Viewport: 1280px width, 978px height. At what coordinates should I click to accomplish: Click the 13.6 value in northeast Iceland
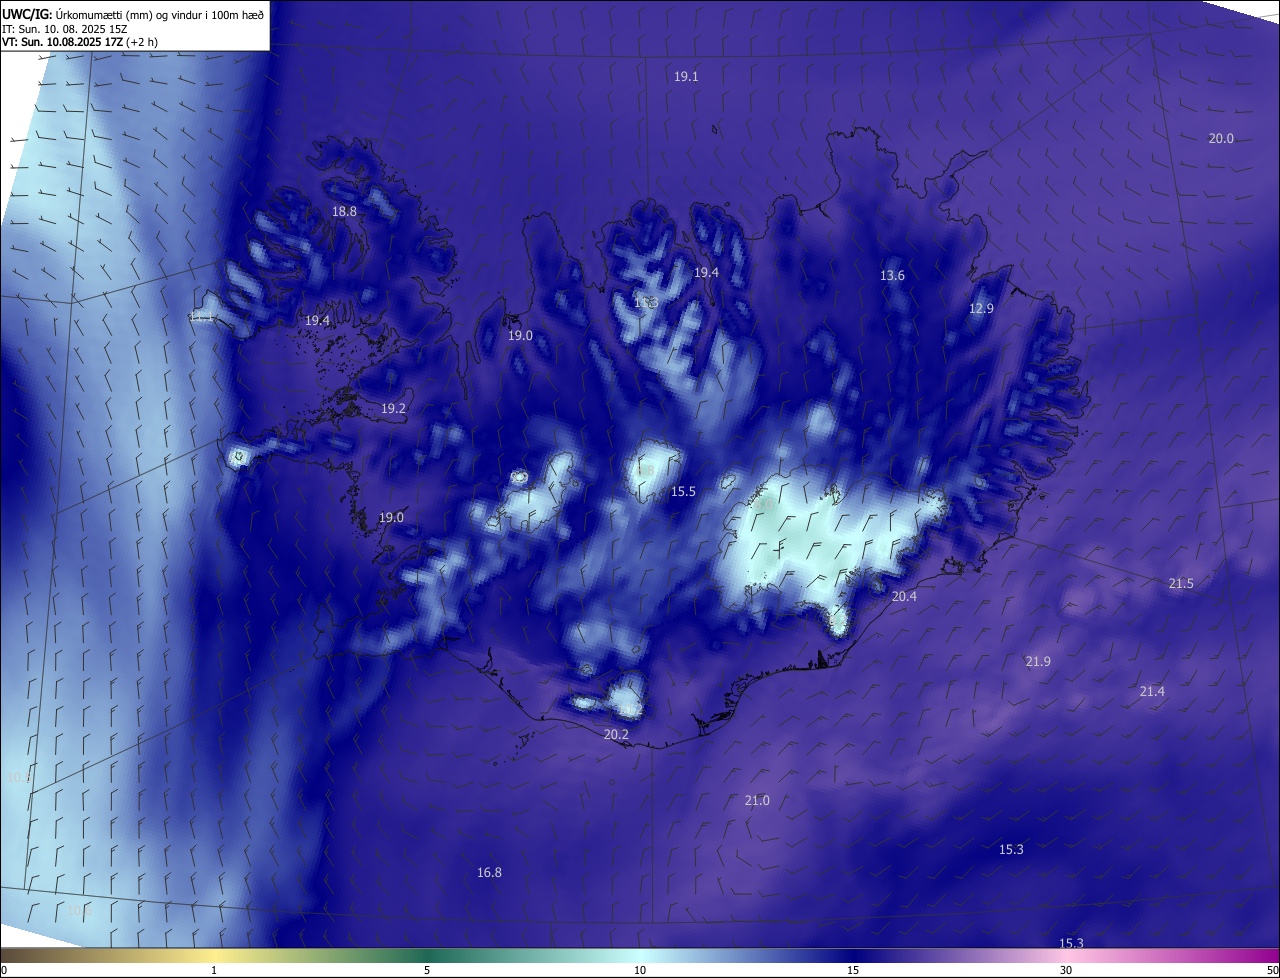892,276
